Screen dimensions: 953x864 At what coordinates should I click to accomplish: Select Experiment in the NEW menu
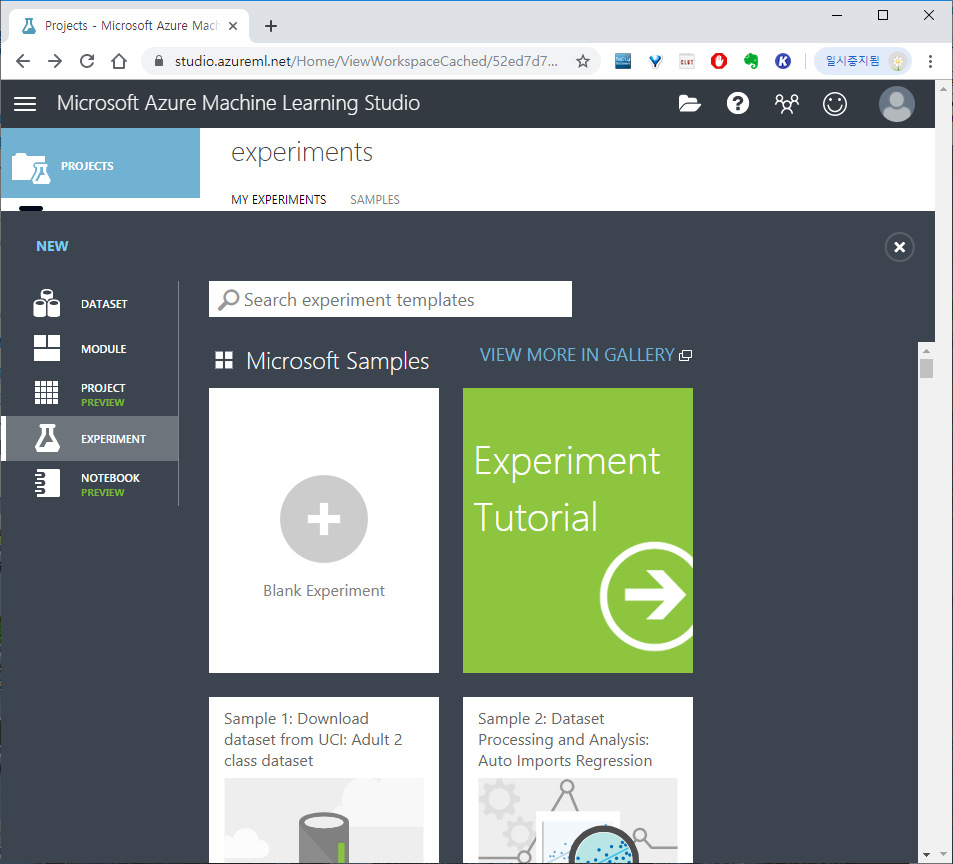point(90,439)
